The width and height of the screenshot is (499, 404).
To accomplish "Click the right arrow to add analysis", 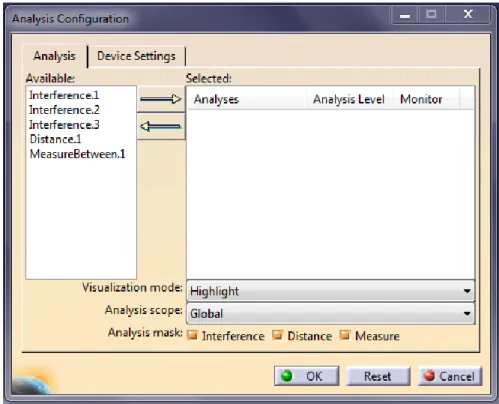I will tap(161, 99).
